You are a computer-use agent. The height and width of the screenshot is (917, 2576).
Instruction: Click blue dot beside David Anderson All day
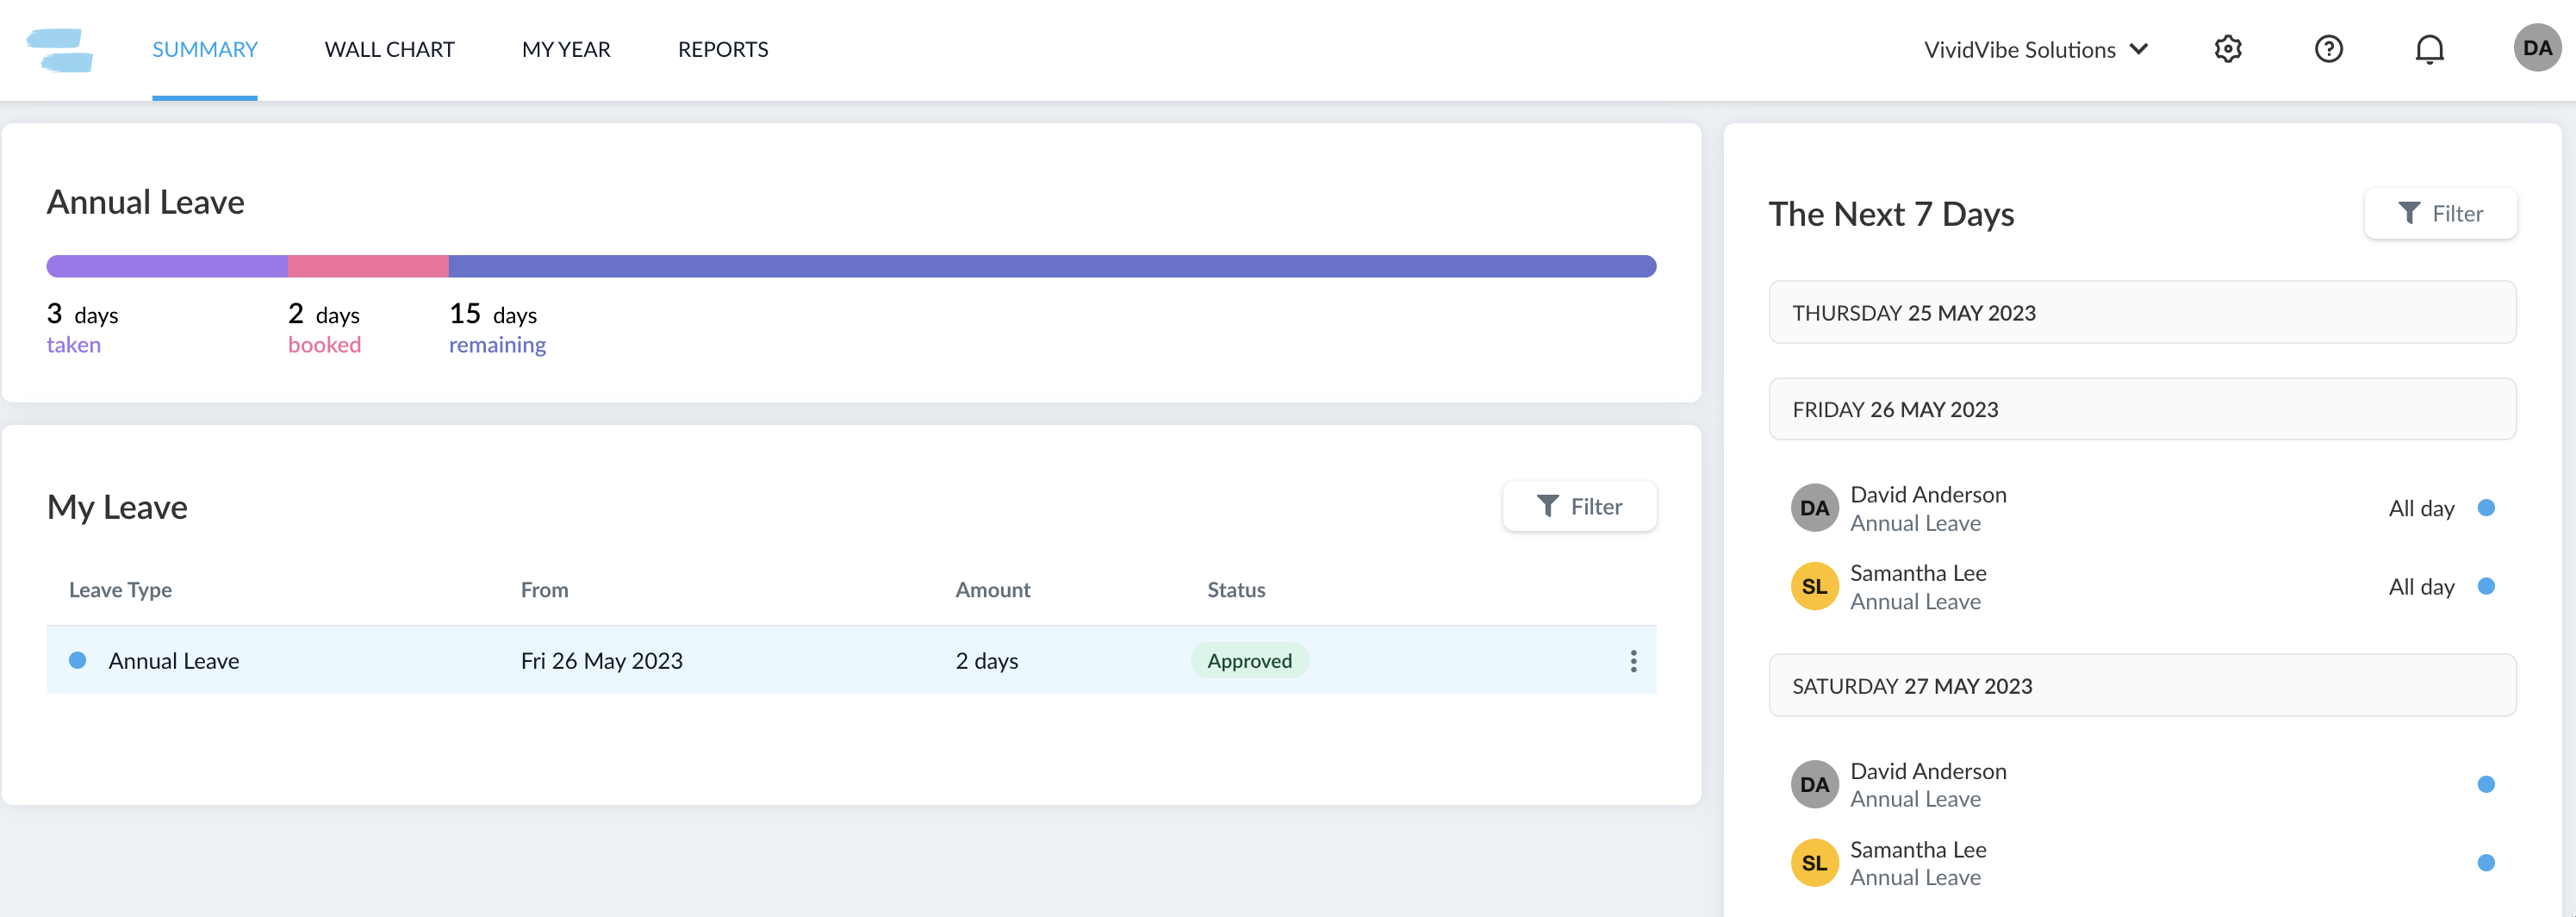click(2486, 508)
